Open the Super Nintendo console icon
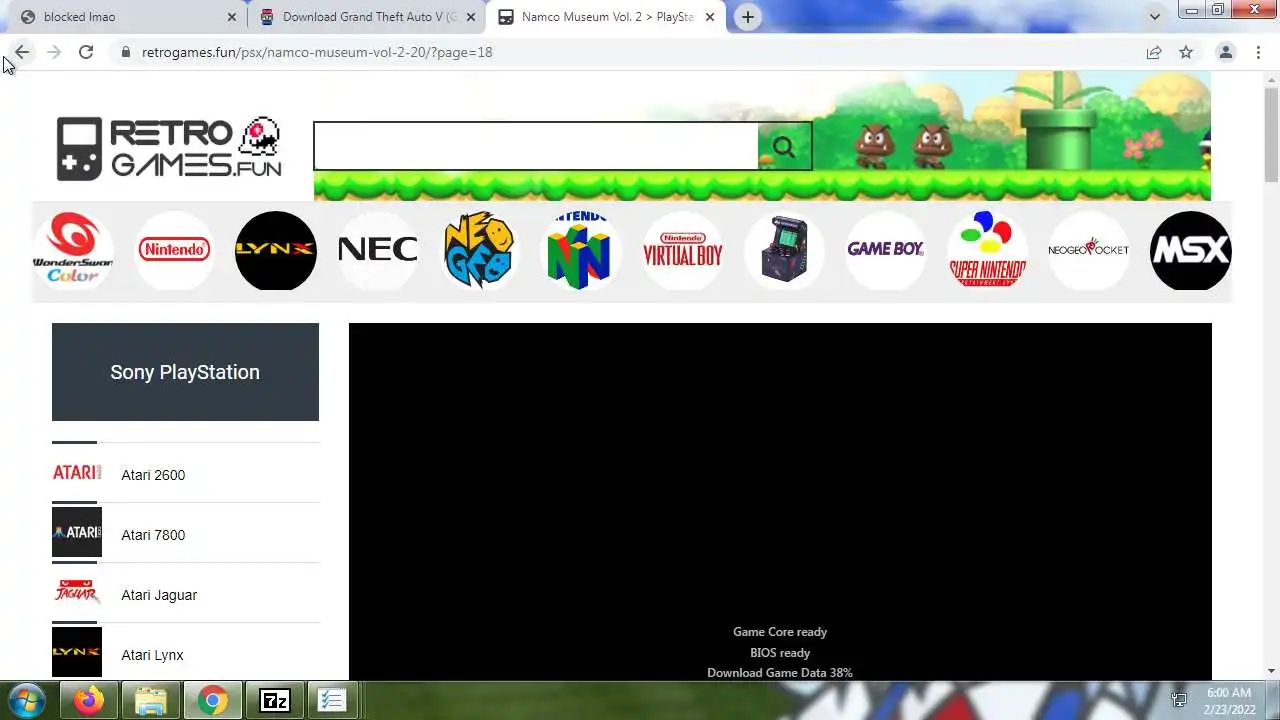The image size is (1280, 720). (x=987, y=250)
